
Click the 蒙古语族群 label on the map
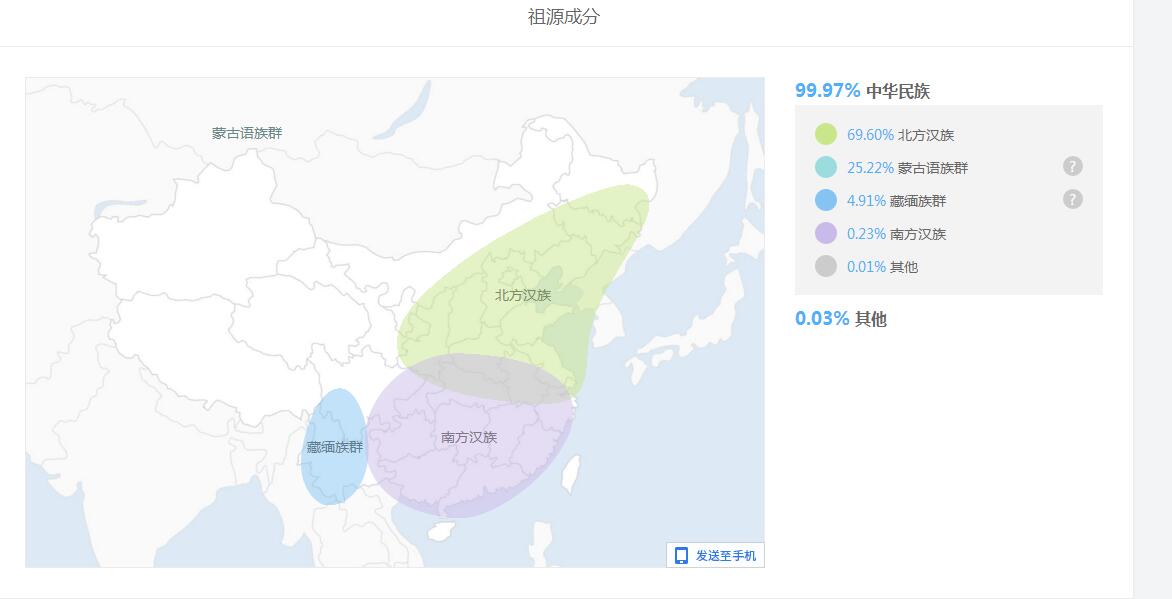coord(247,133)
